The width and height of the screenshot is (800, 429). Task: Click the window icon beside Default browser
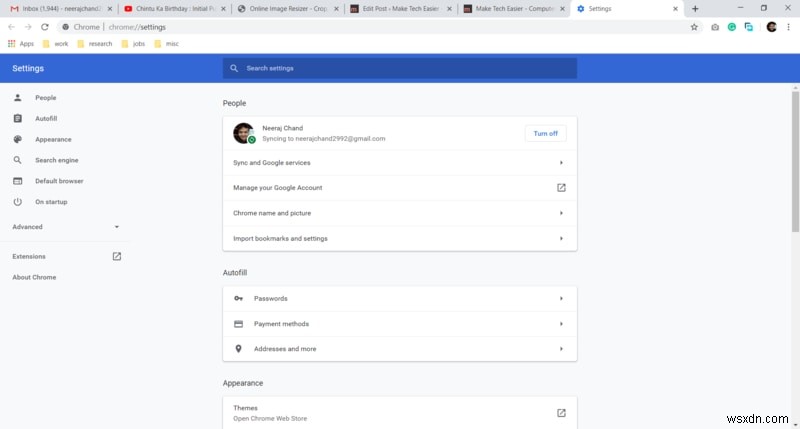17,181
